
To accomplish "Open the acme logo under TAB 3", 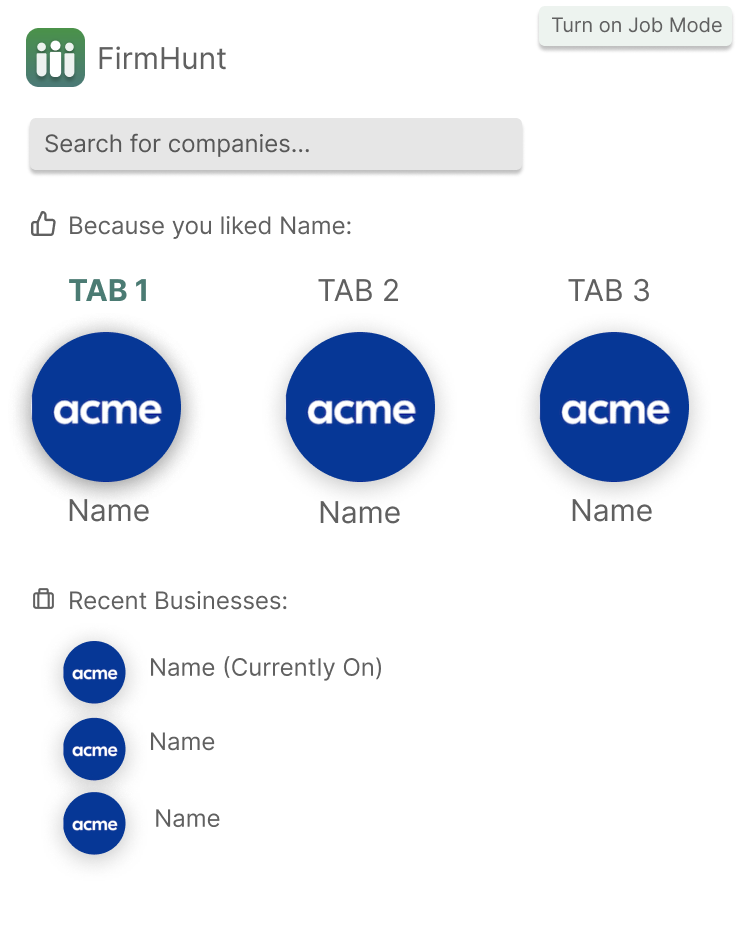I will pos(614,407).
